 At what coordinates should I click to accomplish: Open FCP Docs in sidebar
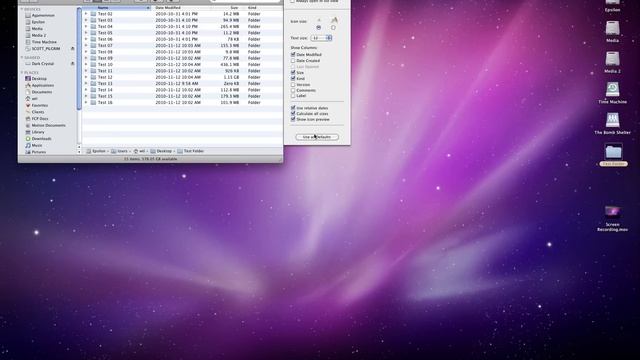(37, 119)
